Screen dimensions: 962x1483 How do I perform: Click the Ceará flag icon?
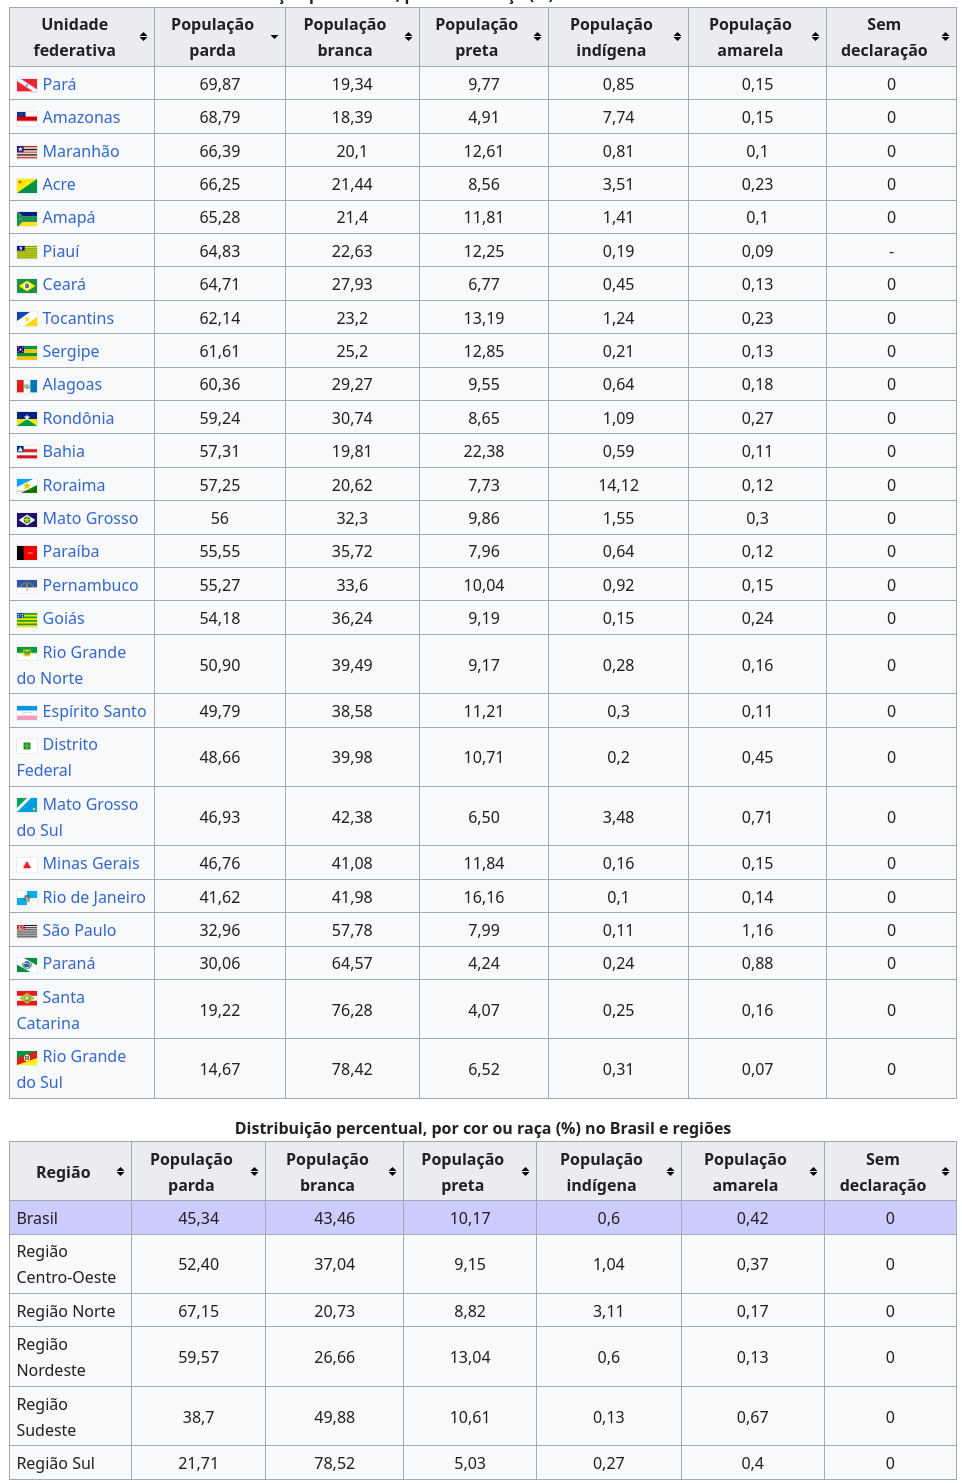pyautogui.click(x=27, y=285)
